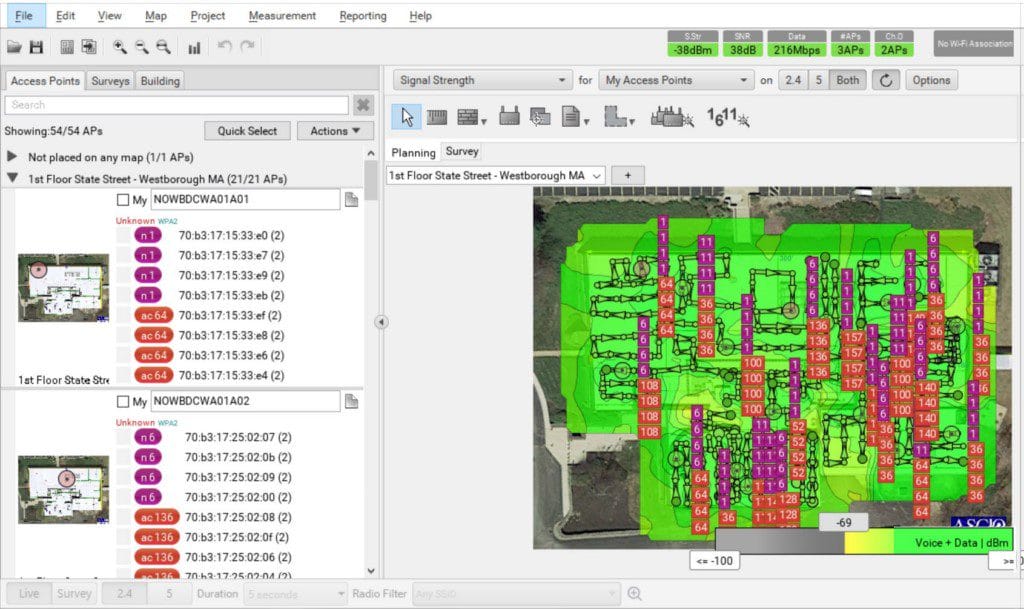1024x609 pixels.
Task: Open the bar chart statistics icon
Action: 194,48
